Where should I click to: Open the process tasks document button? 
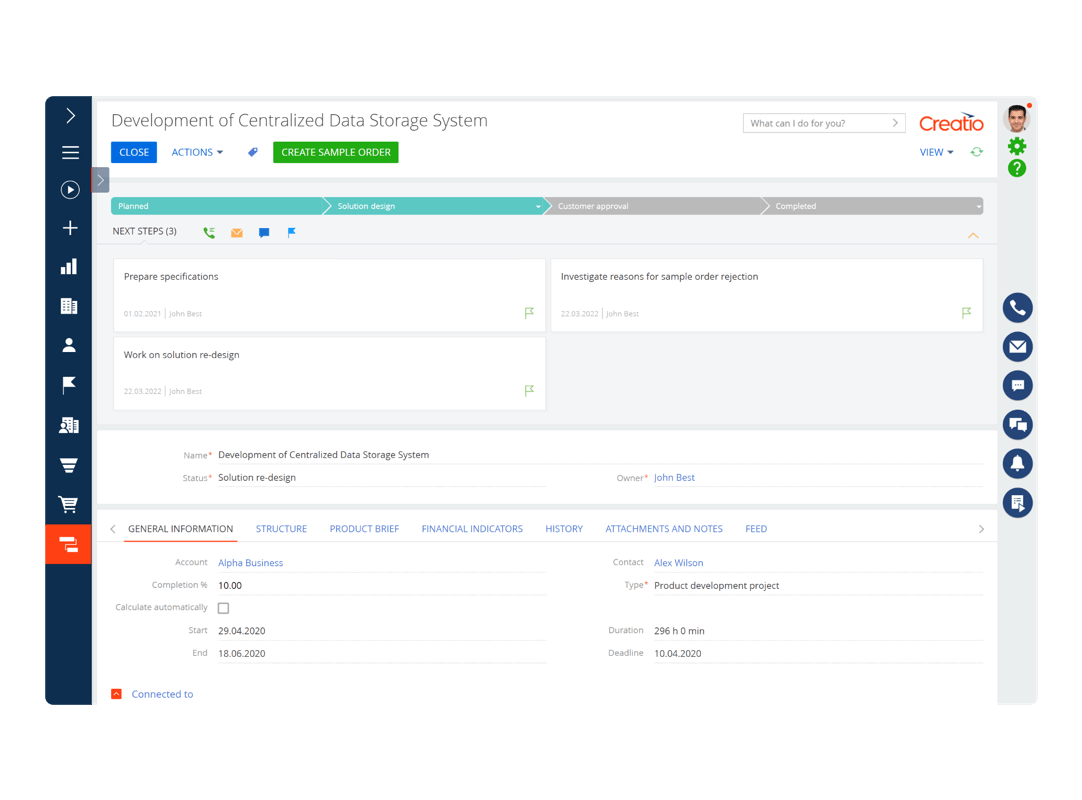tap(1017, 503)
